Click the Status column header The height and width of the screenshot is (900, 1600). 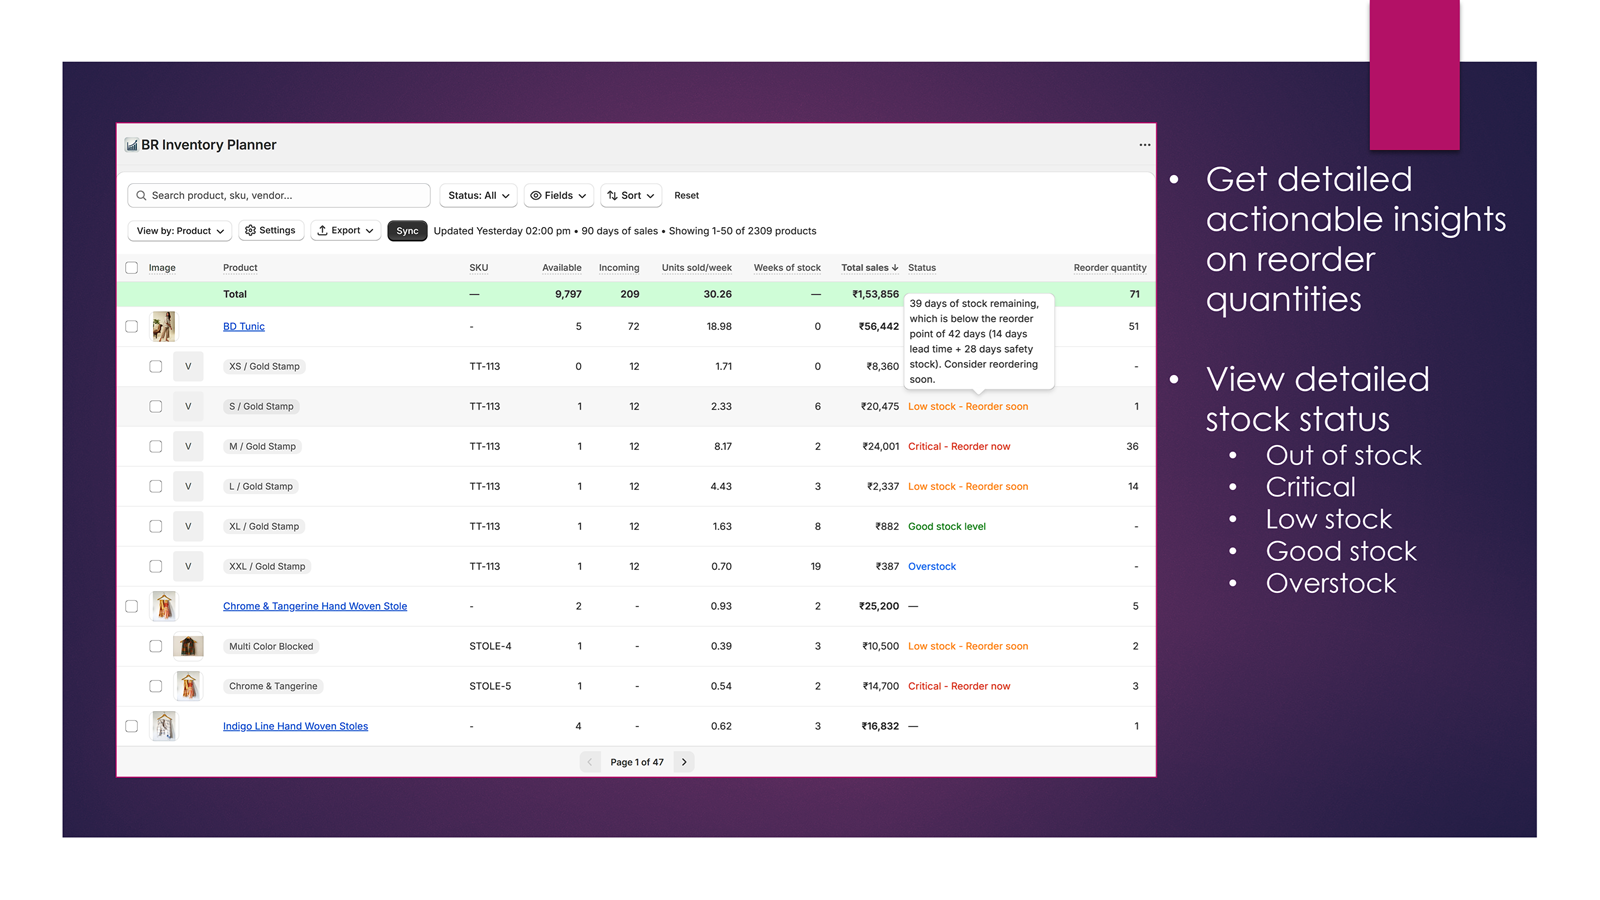tap(922, 268)
